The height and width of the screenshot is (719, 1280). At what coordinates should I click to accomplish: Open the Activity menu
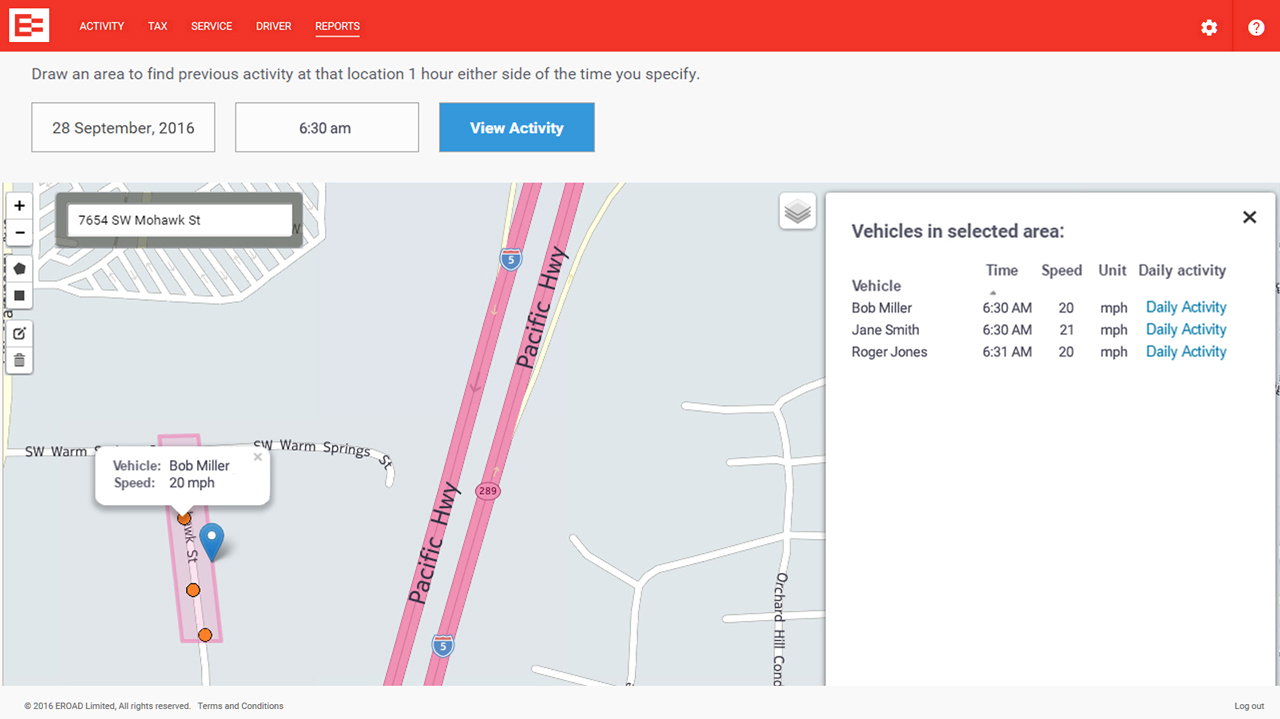click(102, 26)
